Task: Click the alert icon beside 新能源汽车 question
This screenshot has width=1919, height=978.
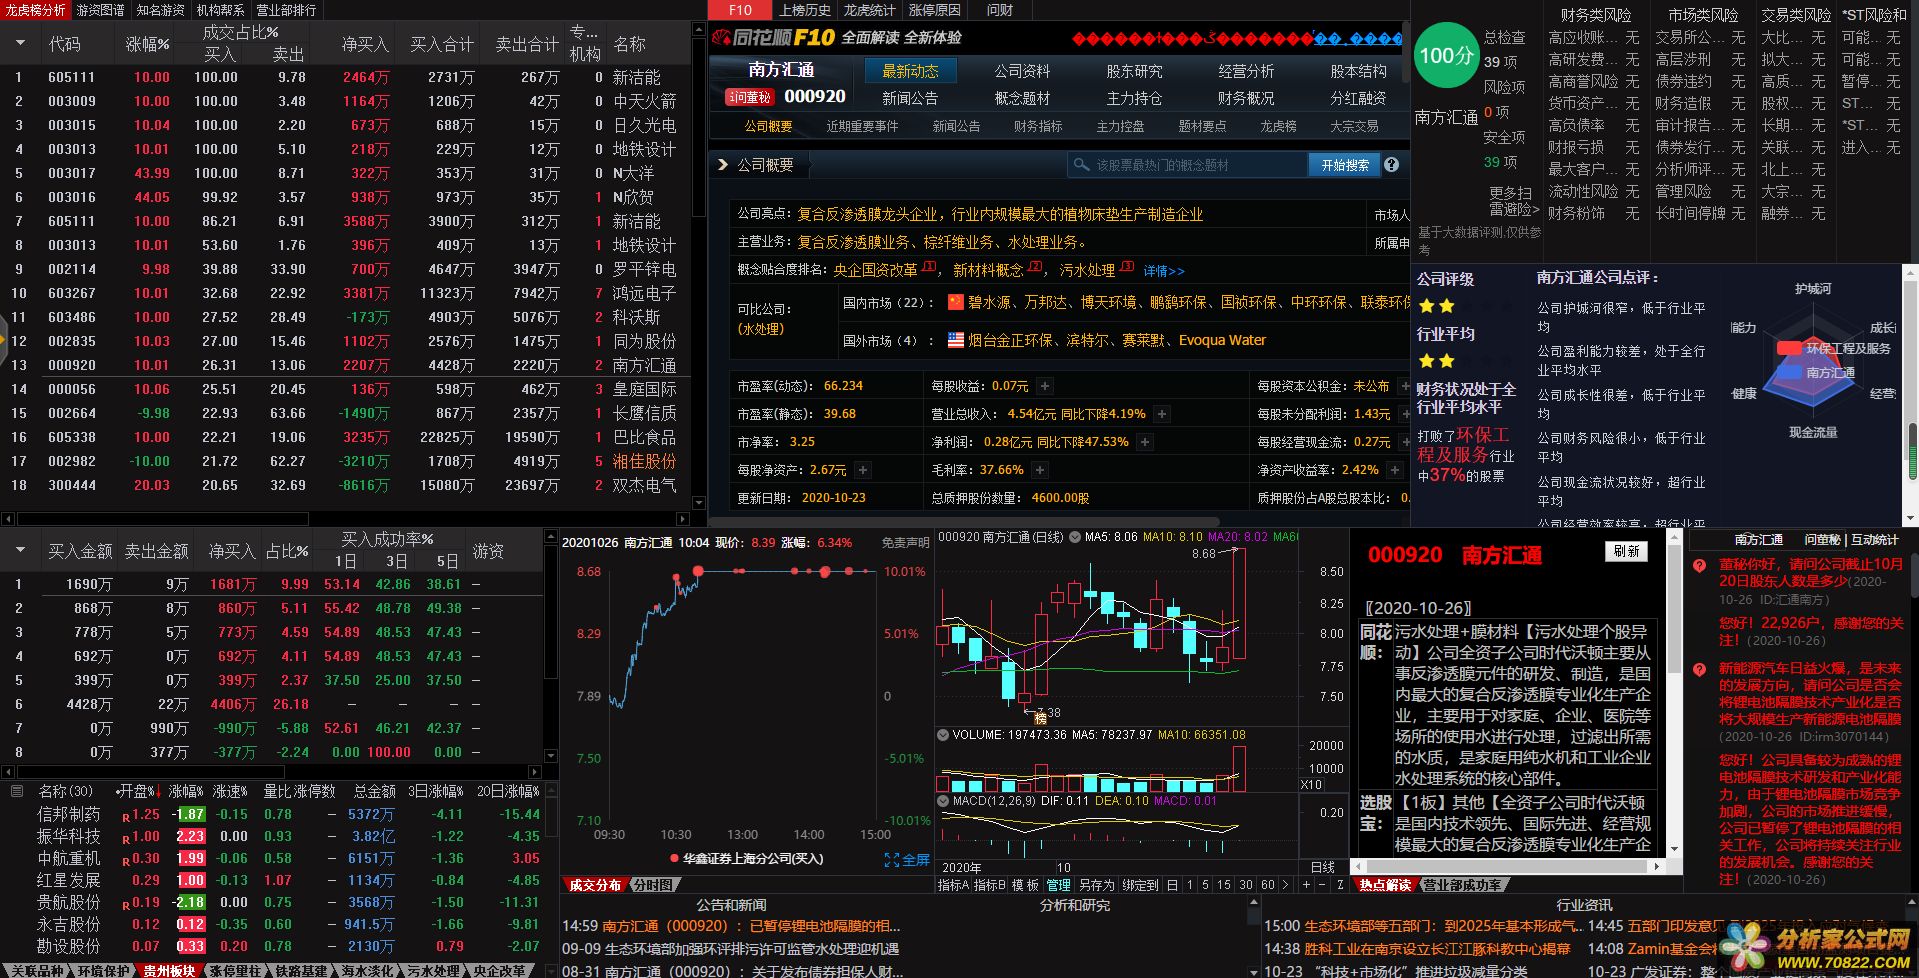Action: click(x=1699, y=670)
